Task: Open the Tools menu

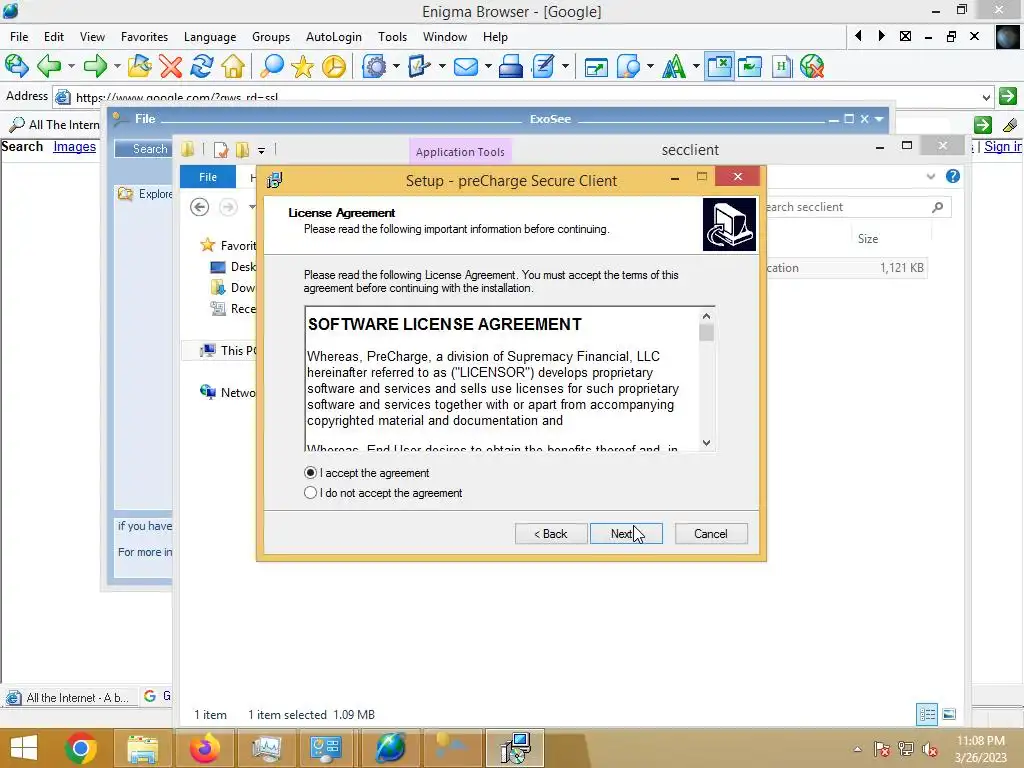Action: tap(392, 37)
